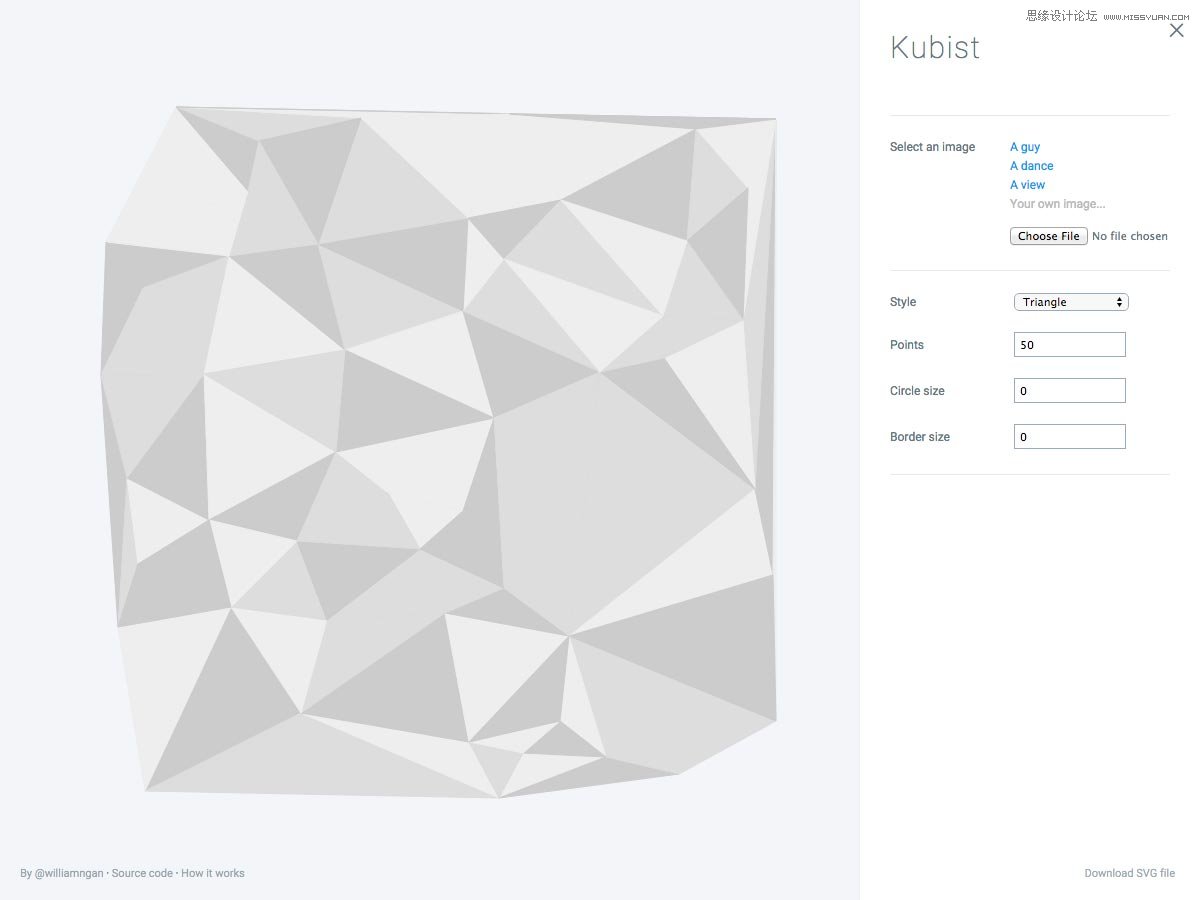Focus the Points input field
This screenshot has width=1200, height=900.
tap(1069, 345)
